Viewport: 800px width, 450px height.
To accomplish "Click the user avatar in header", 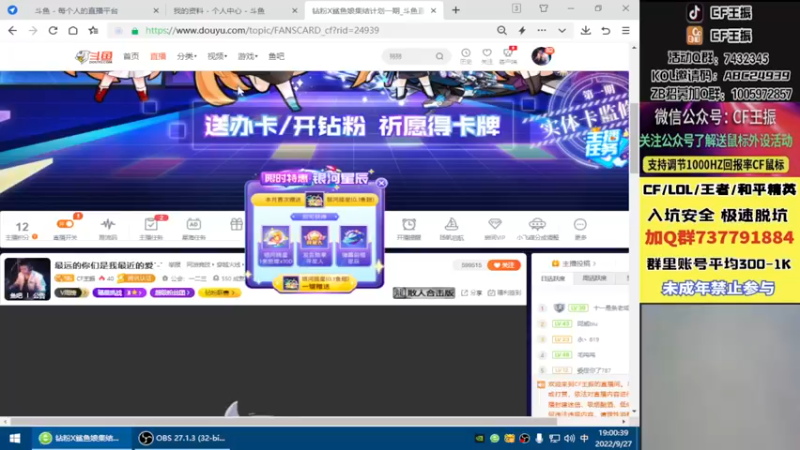I will coord(541,56).
